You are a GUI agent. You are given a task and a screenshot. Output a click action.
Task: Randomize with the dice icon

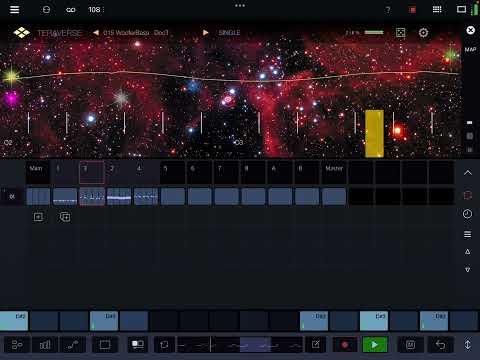click(400, 32)
